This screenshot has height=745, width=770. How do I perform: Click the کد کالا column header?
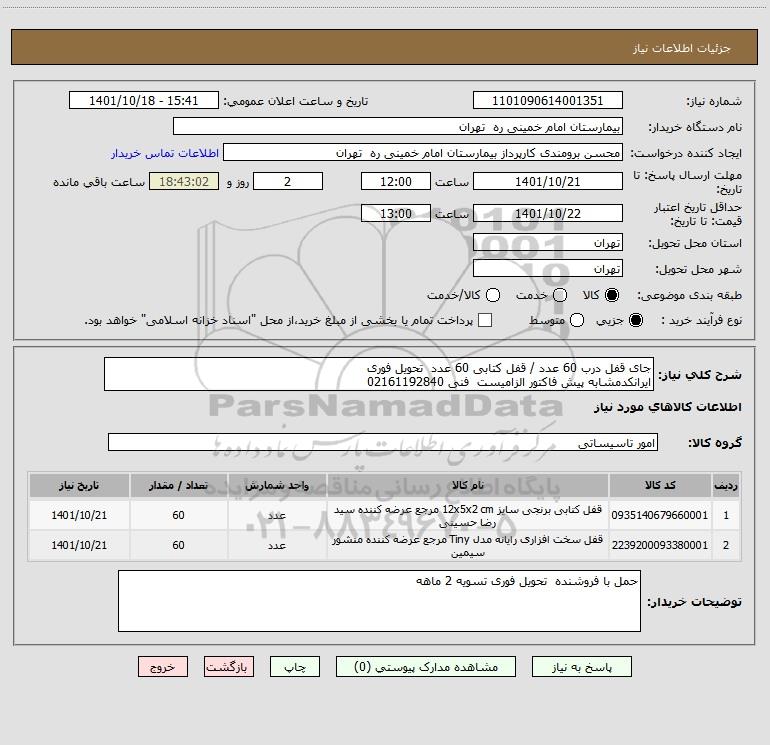pyautogui.click(x=660, y=485)
